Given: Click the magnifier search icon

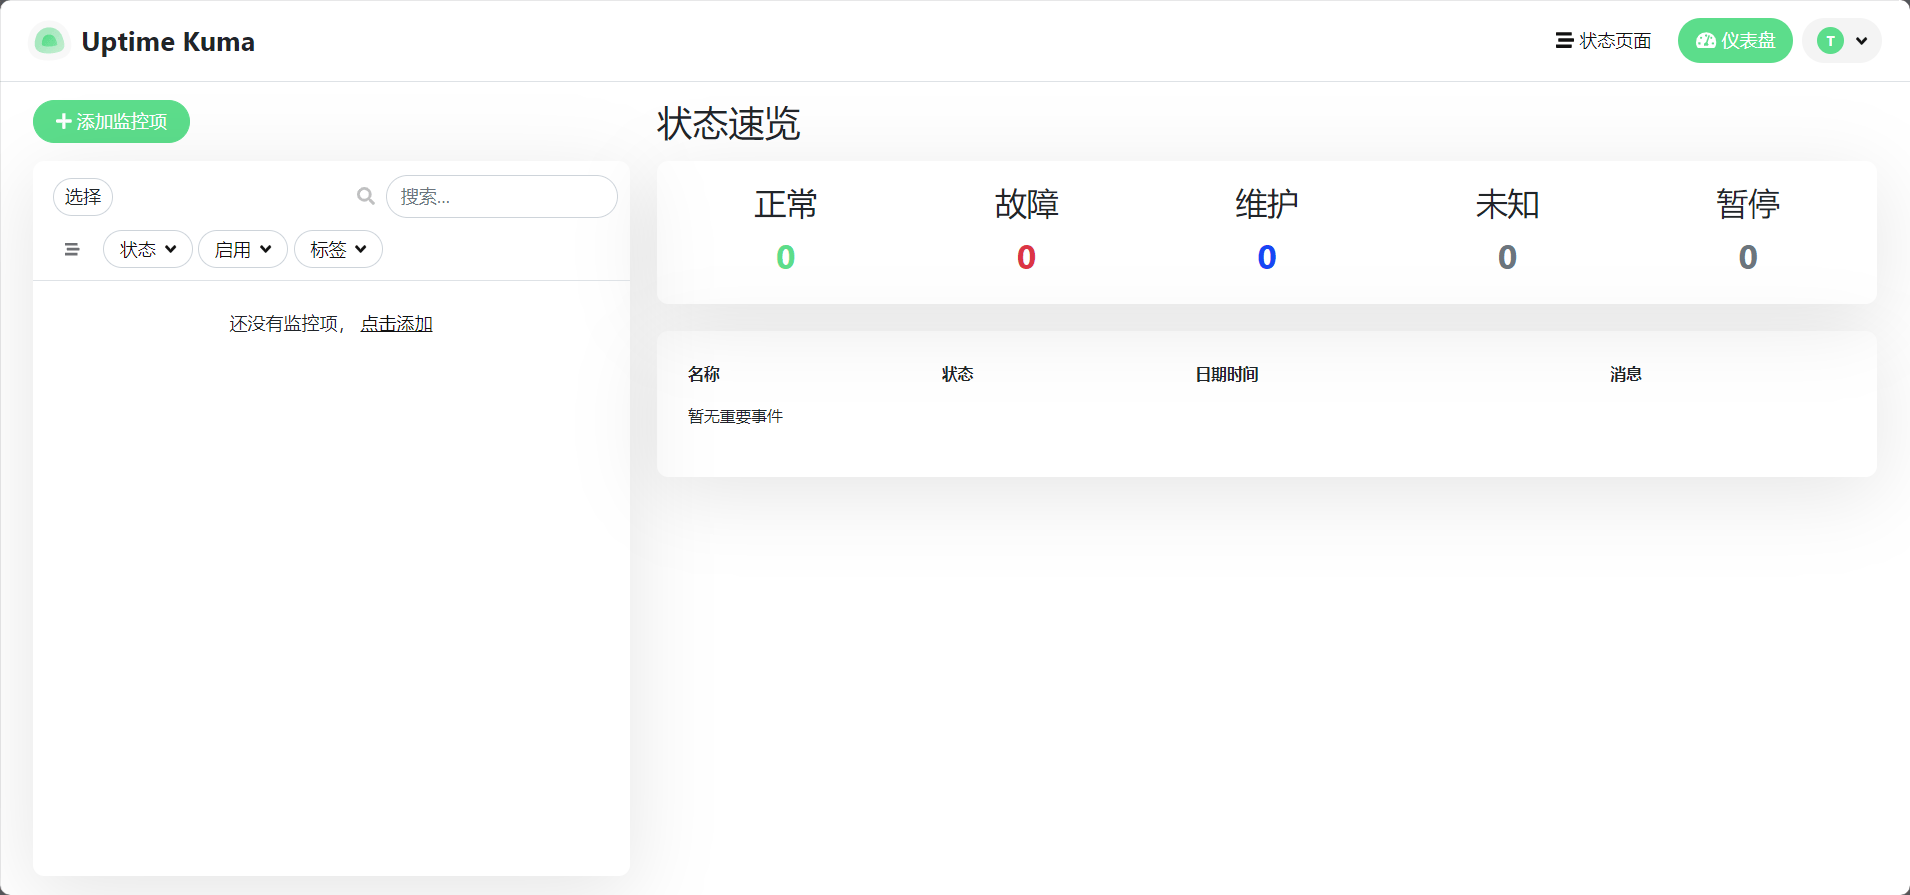Looking at the screenshot, I should 366,197.
